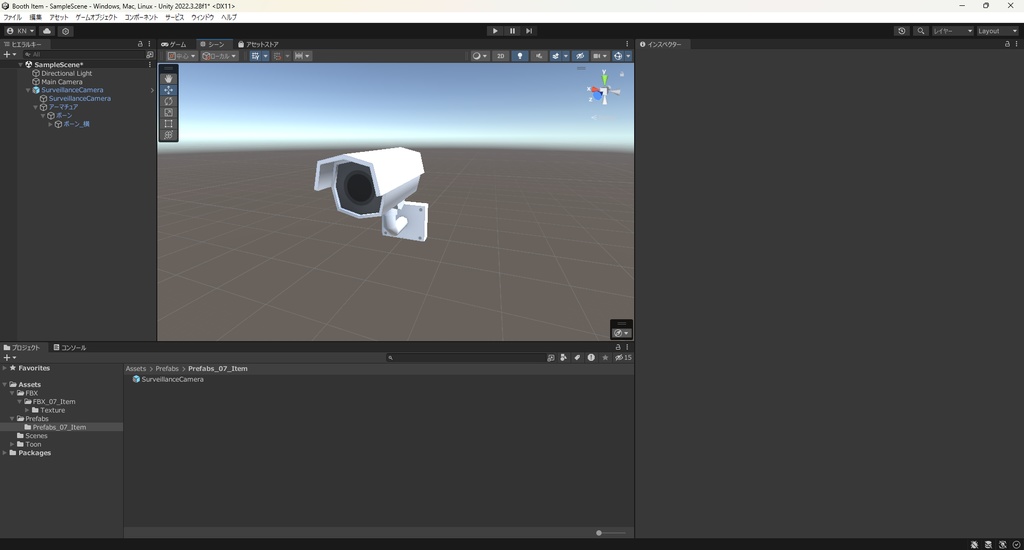Open the ファイル menu
The image size is (1024, 550).
[12, 17]
